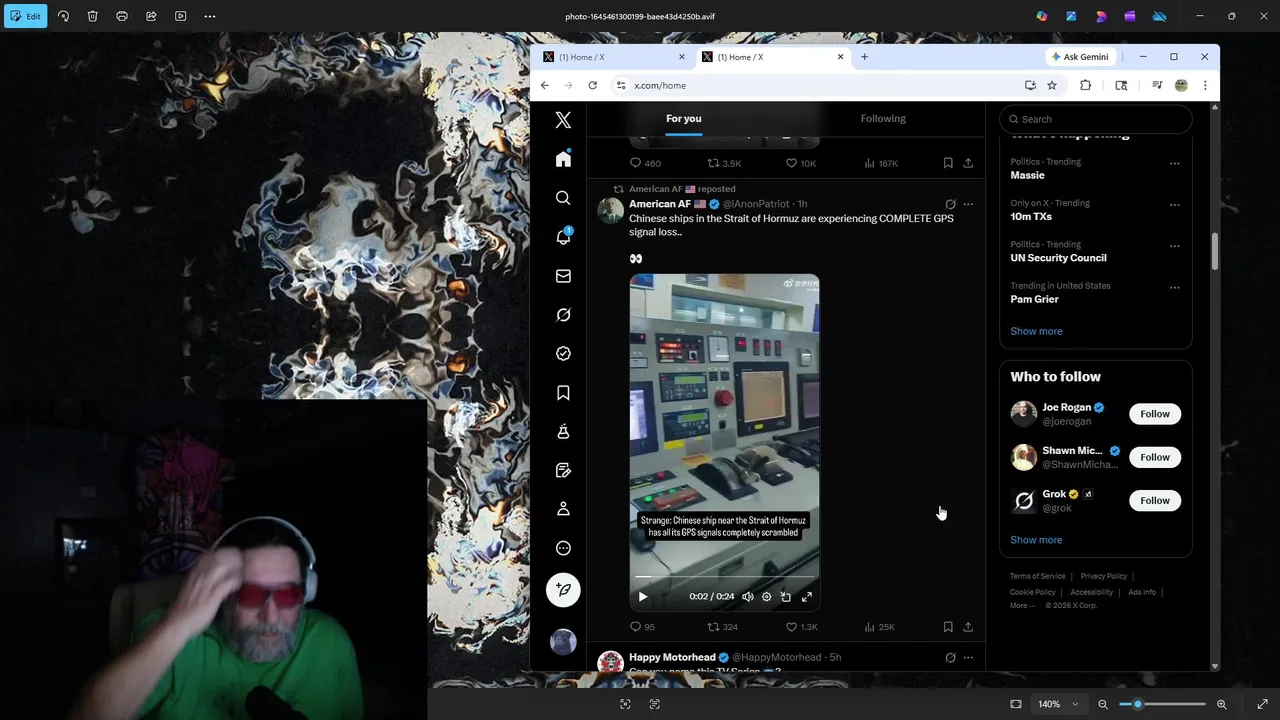Open Chrome three-dot menu

pyautogui.click(x=1205, y=85)
